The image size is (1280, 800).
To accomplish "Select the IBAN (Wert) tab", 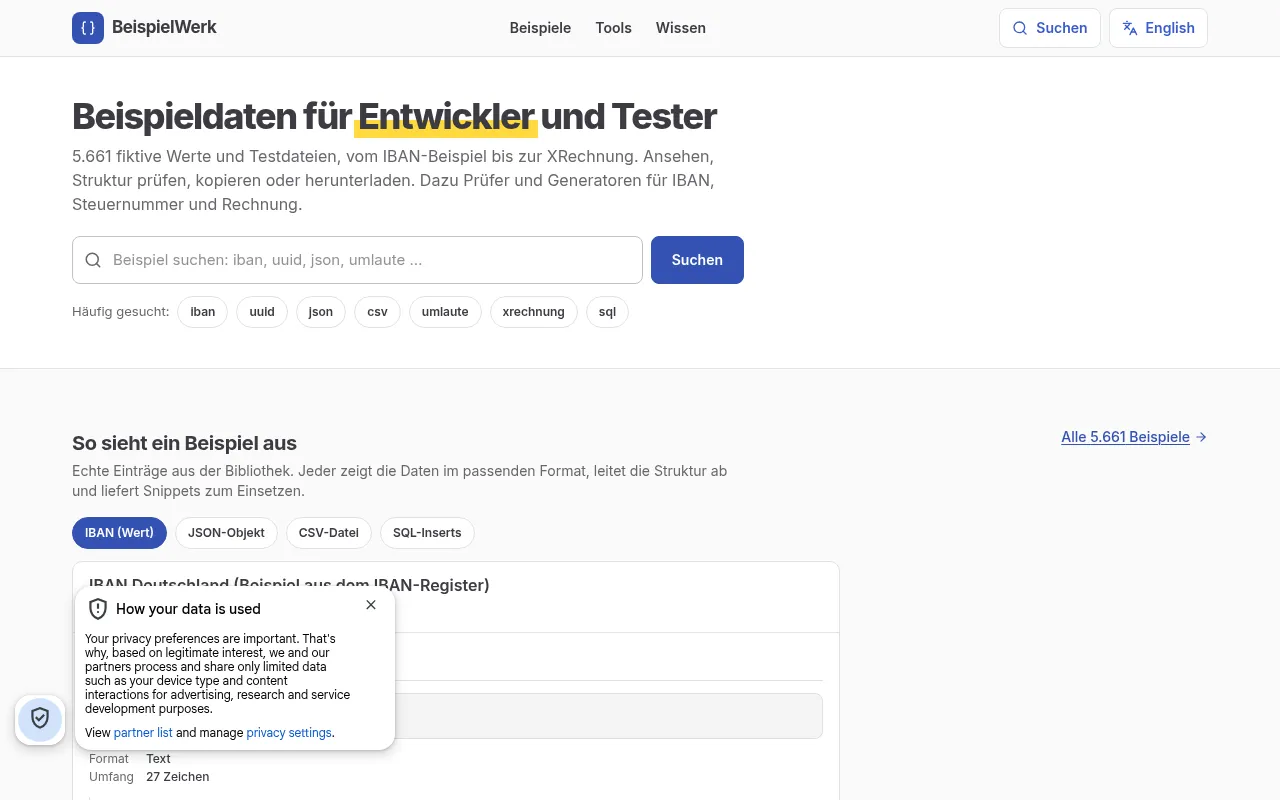I will click(119, 533).
